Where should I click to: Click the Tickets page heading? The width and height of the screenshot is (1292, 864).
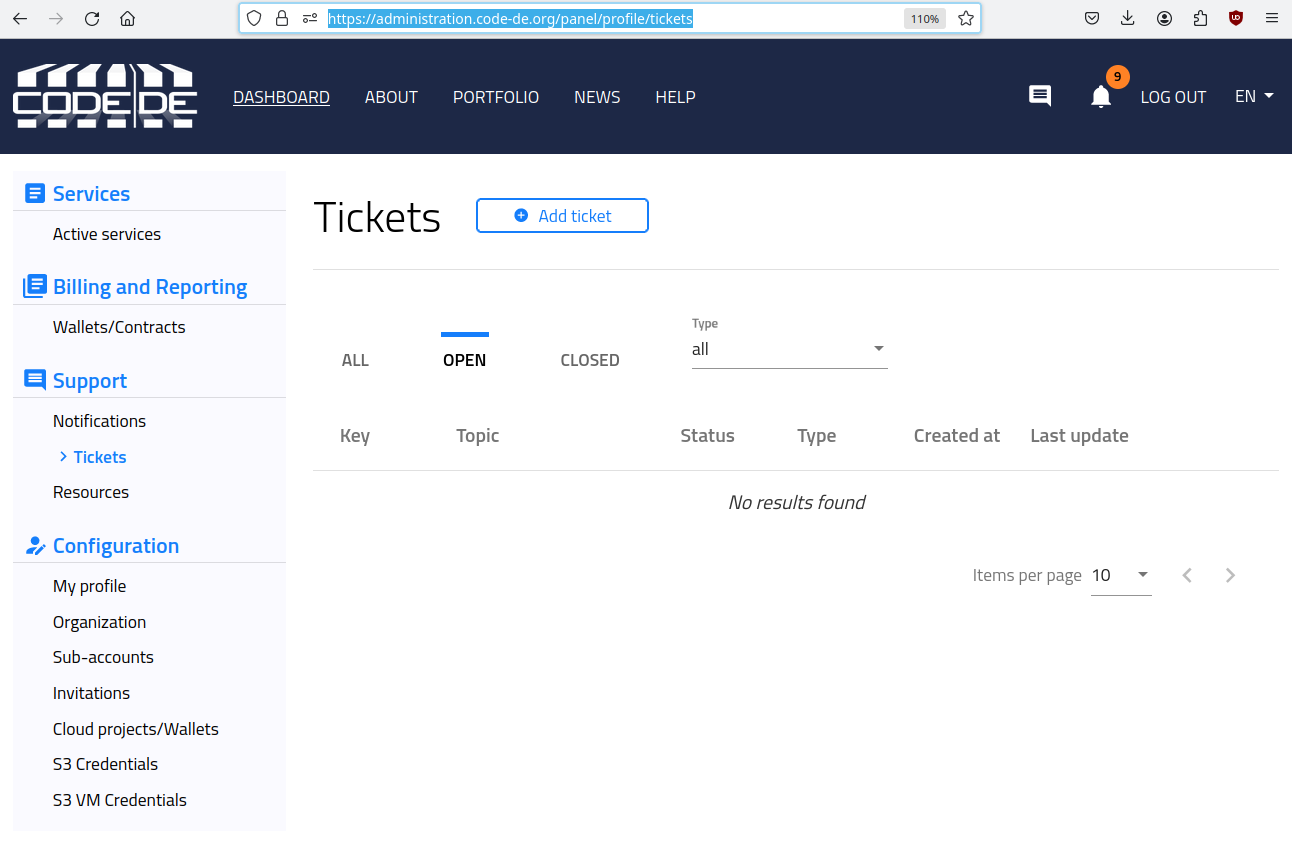[x=377, y=217]
